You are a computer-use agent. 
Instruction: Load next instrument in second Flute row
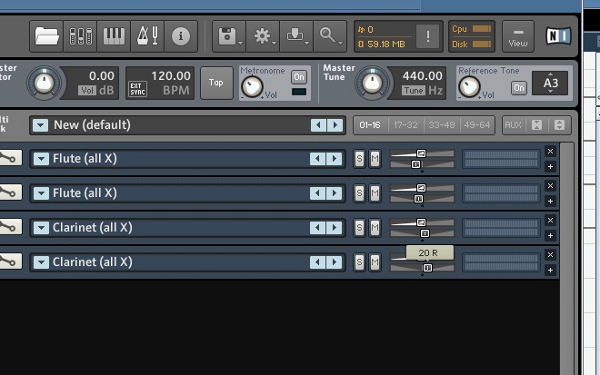coord(334,193)
